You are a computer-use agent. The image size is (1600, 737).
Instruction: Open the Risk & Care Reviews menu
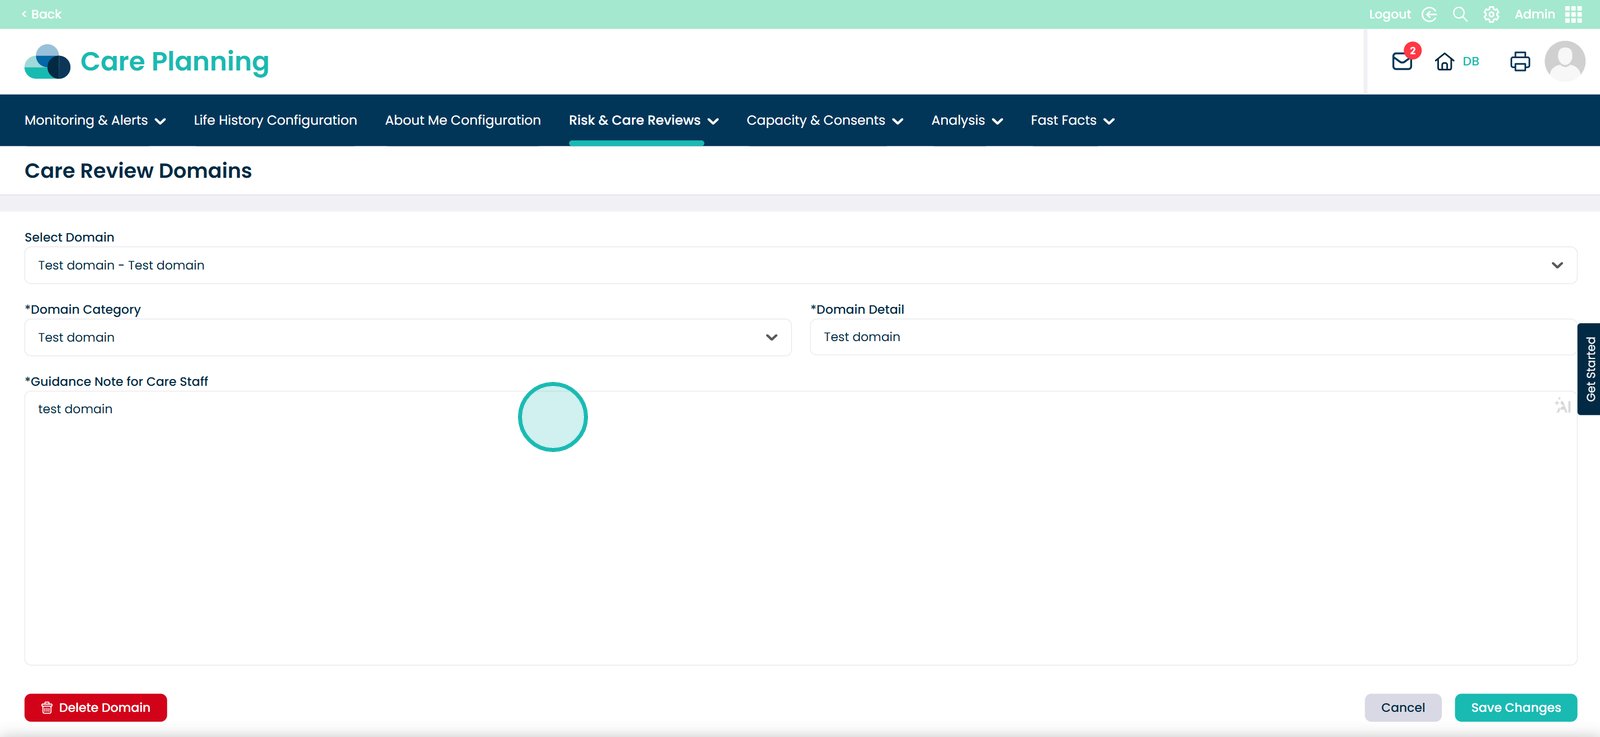643,120
